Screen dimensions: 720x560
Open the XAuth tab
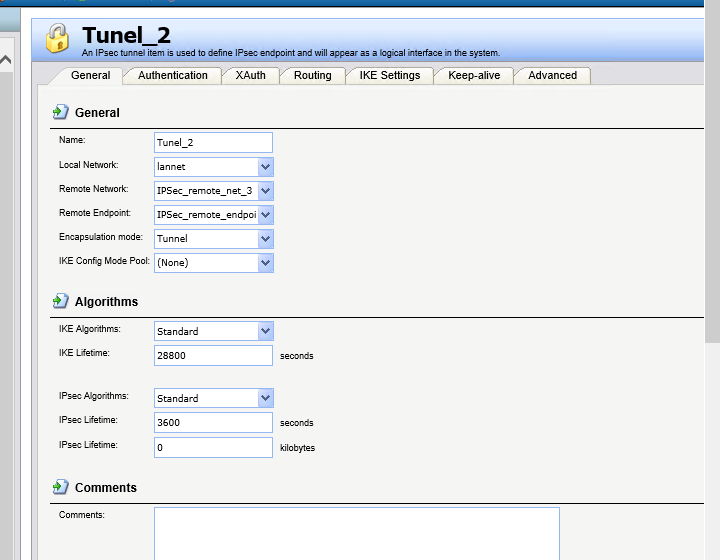click(250, 75)
